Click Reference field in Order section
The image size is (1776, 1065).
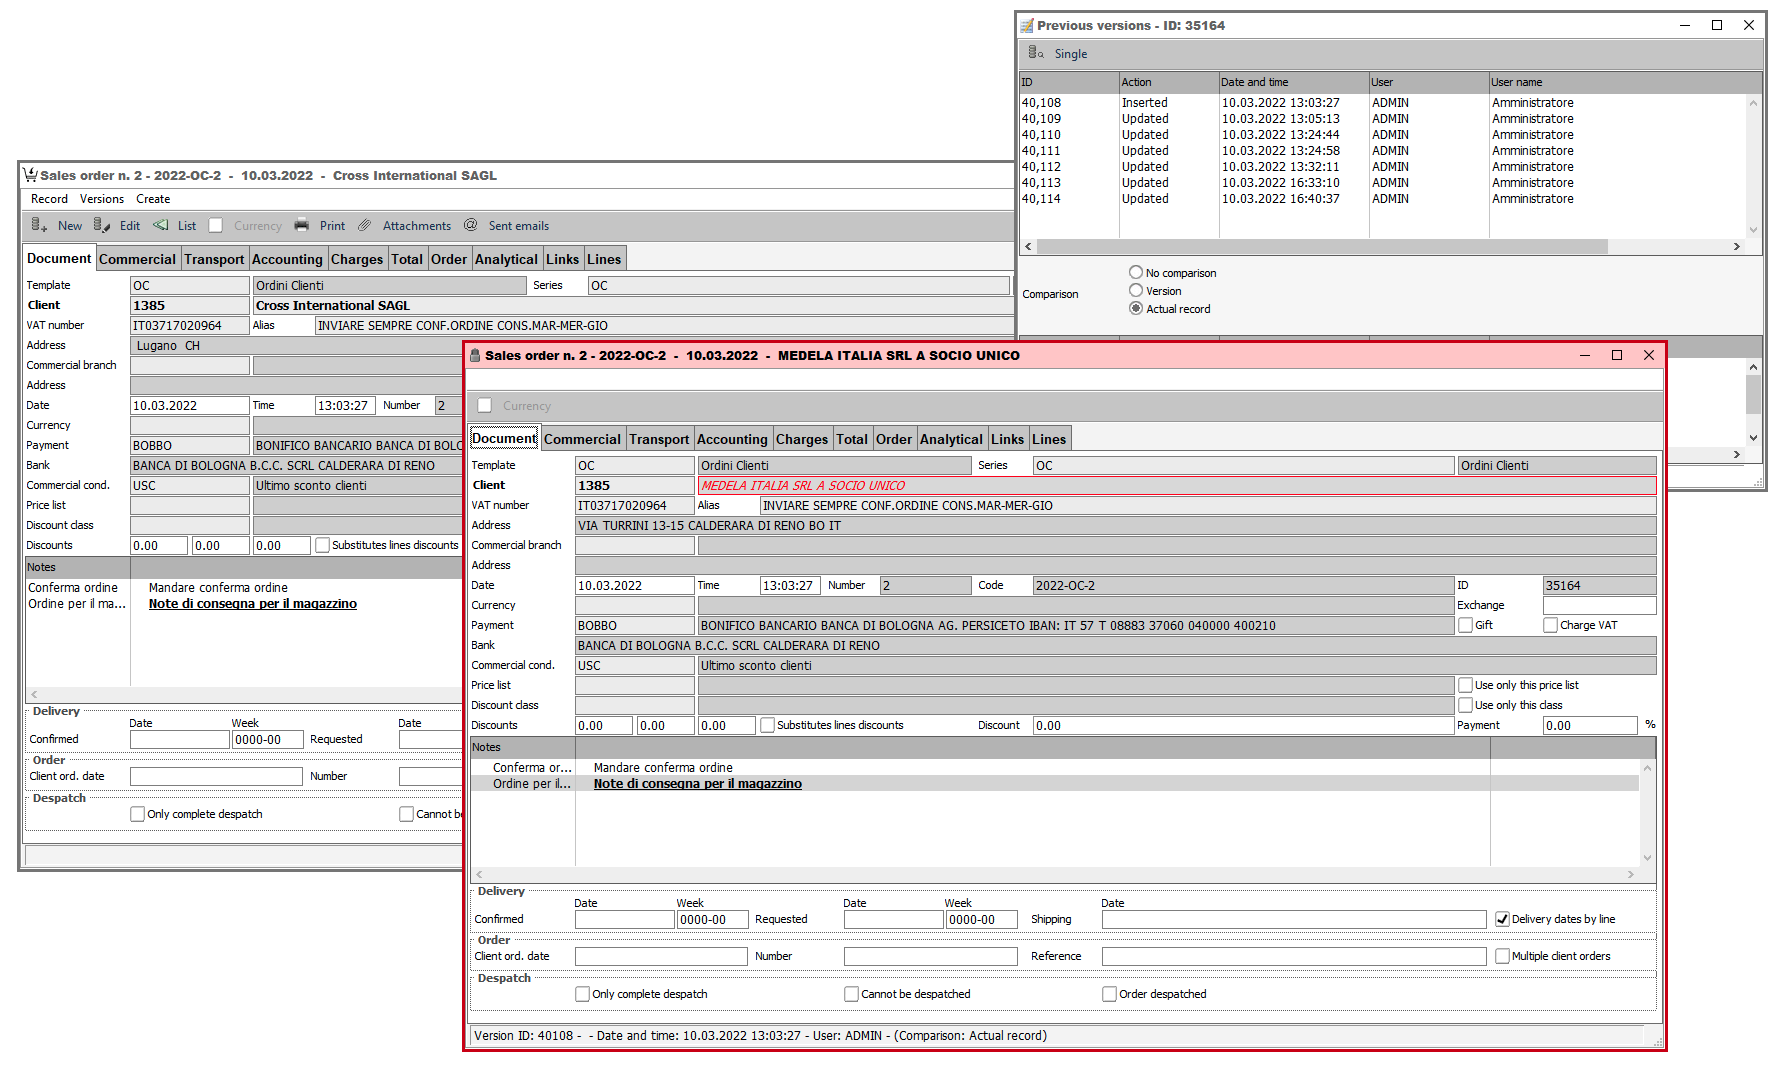1293,956
